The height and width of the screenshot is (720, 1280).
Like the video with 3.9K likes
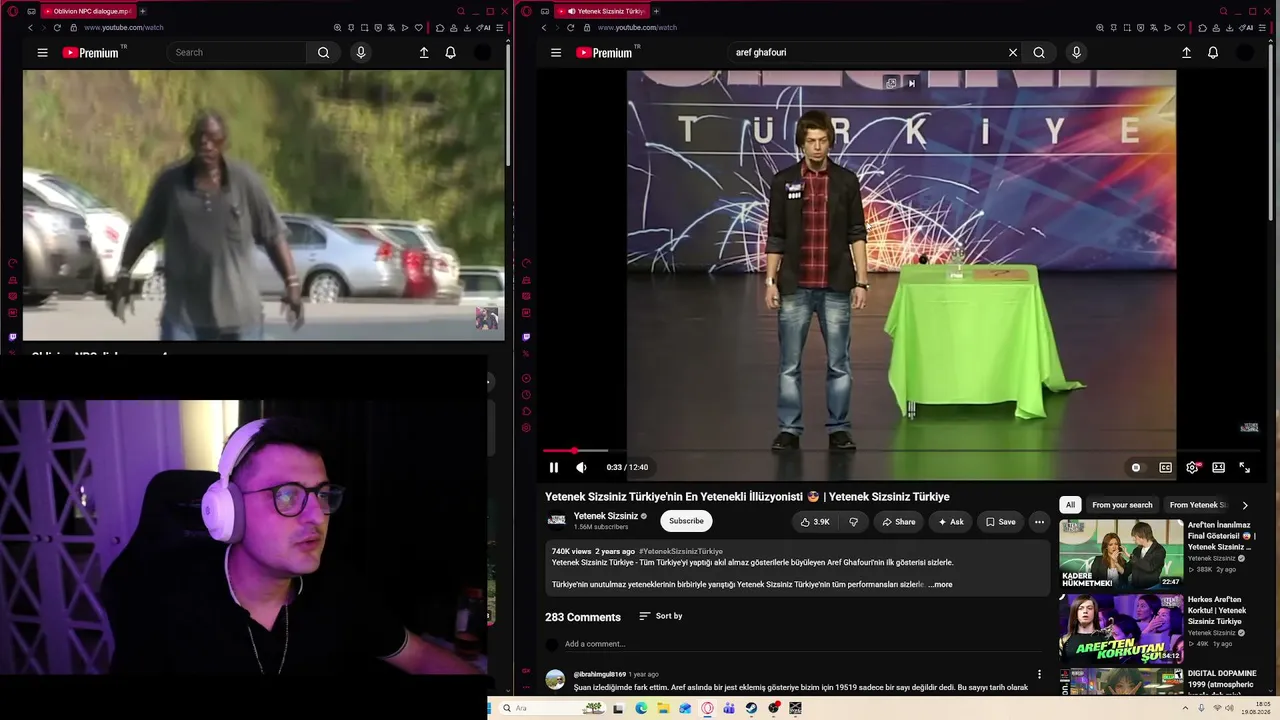[x=815, y=521]
